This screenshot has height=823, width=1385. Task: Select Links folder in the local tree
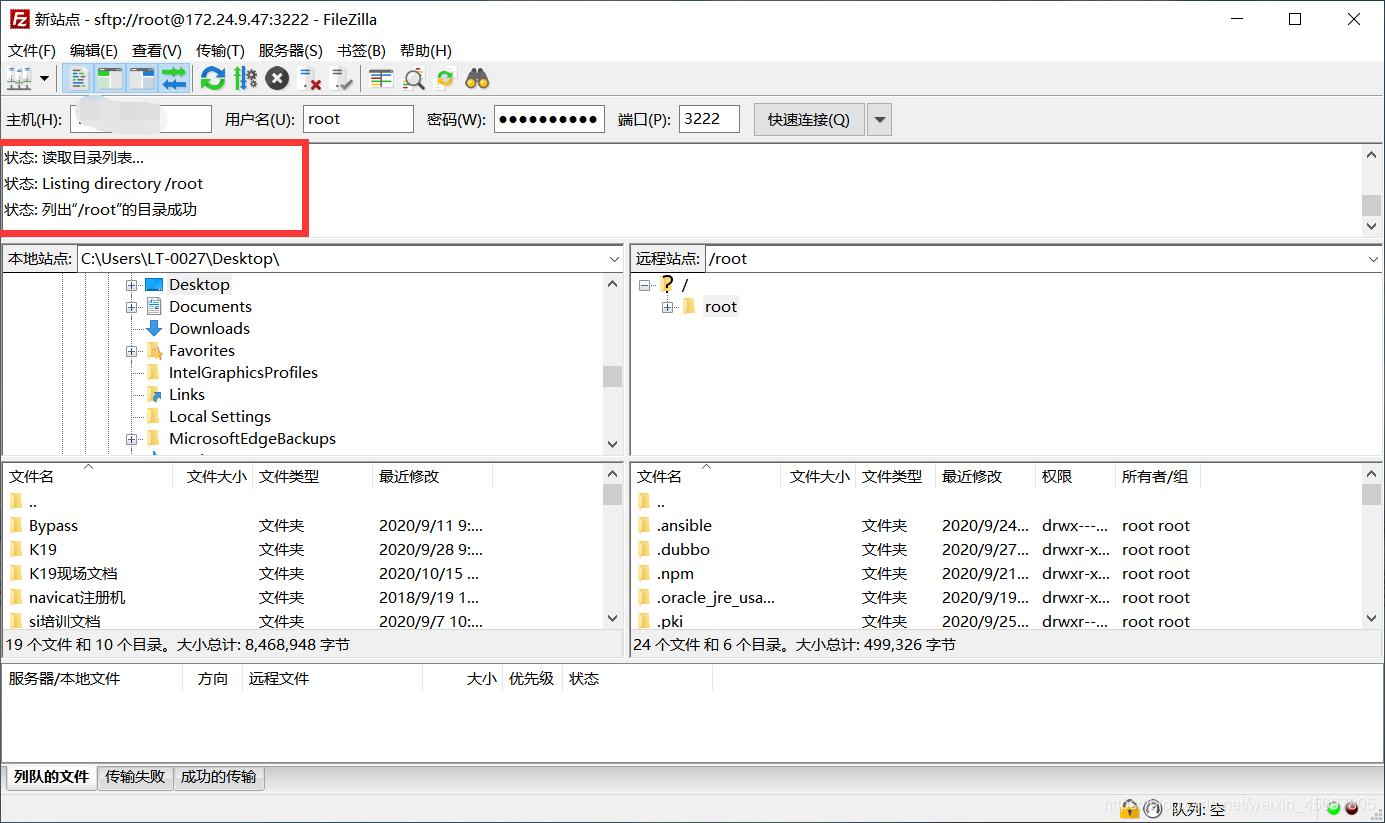[x=187, y=395]
